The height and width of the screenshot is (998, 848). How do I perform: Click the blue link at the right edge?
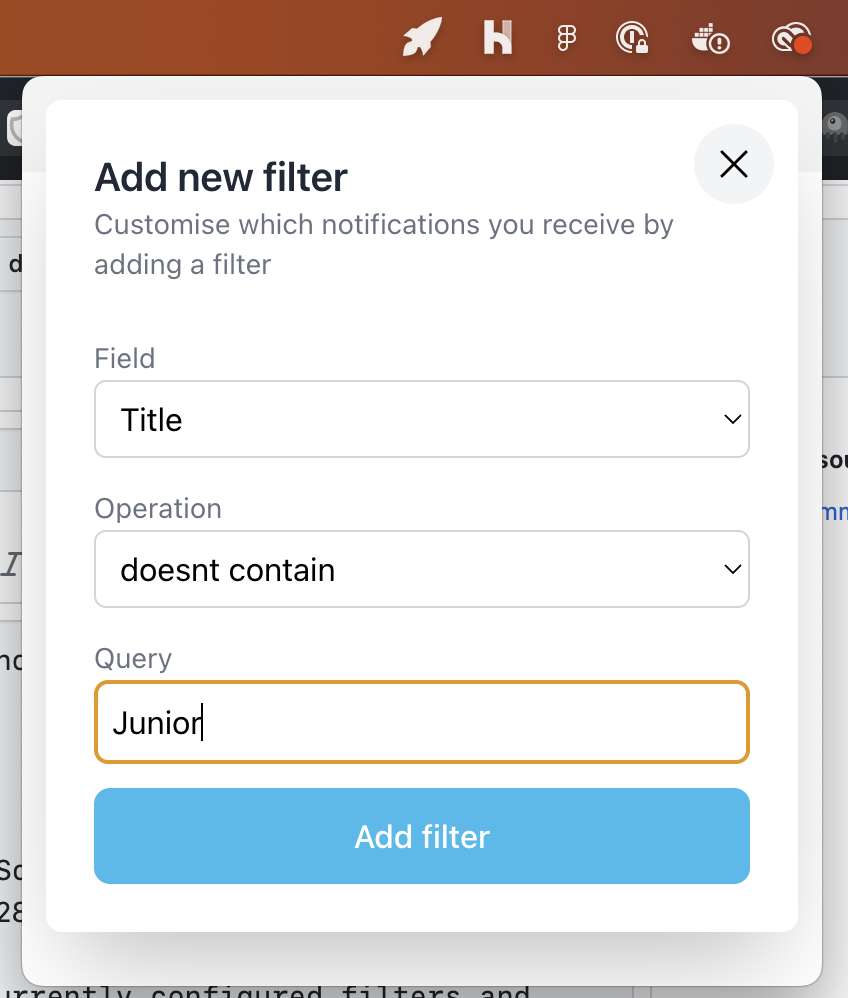(832, 513)
